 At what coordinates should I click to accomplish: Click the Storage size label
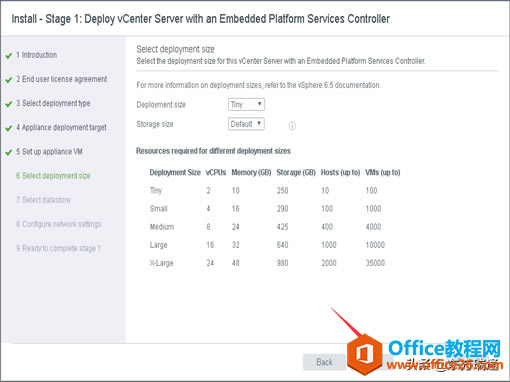point(155,124)
